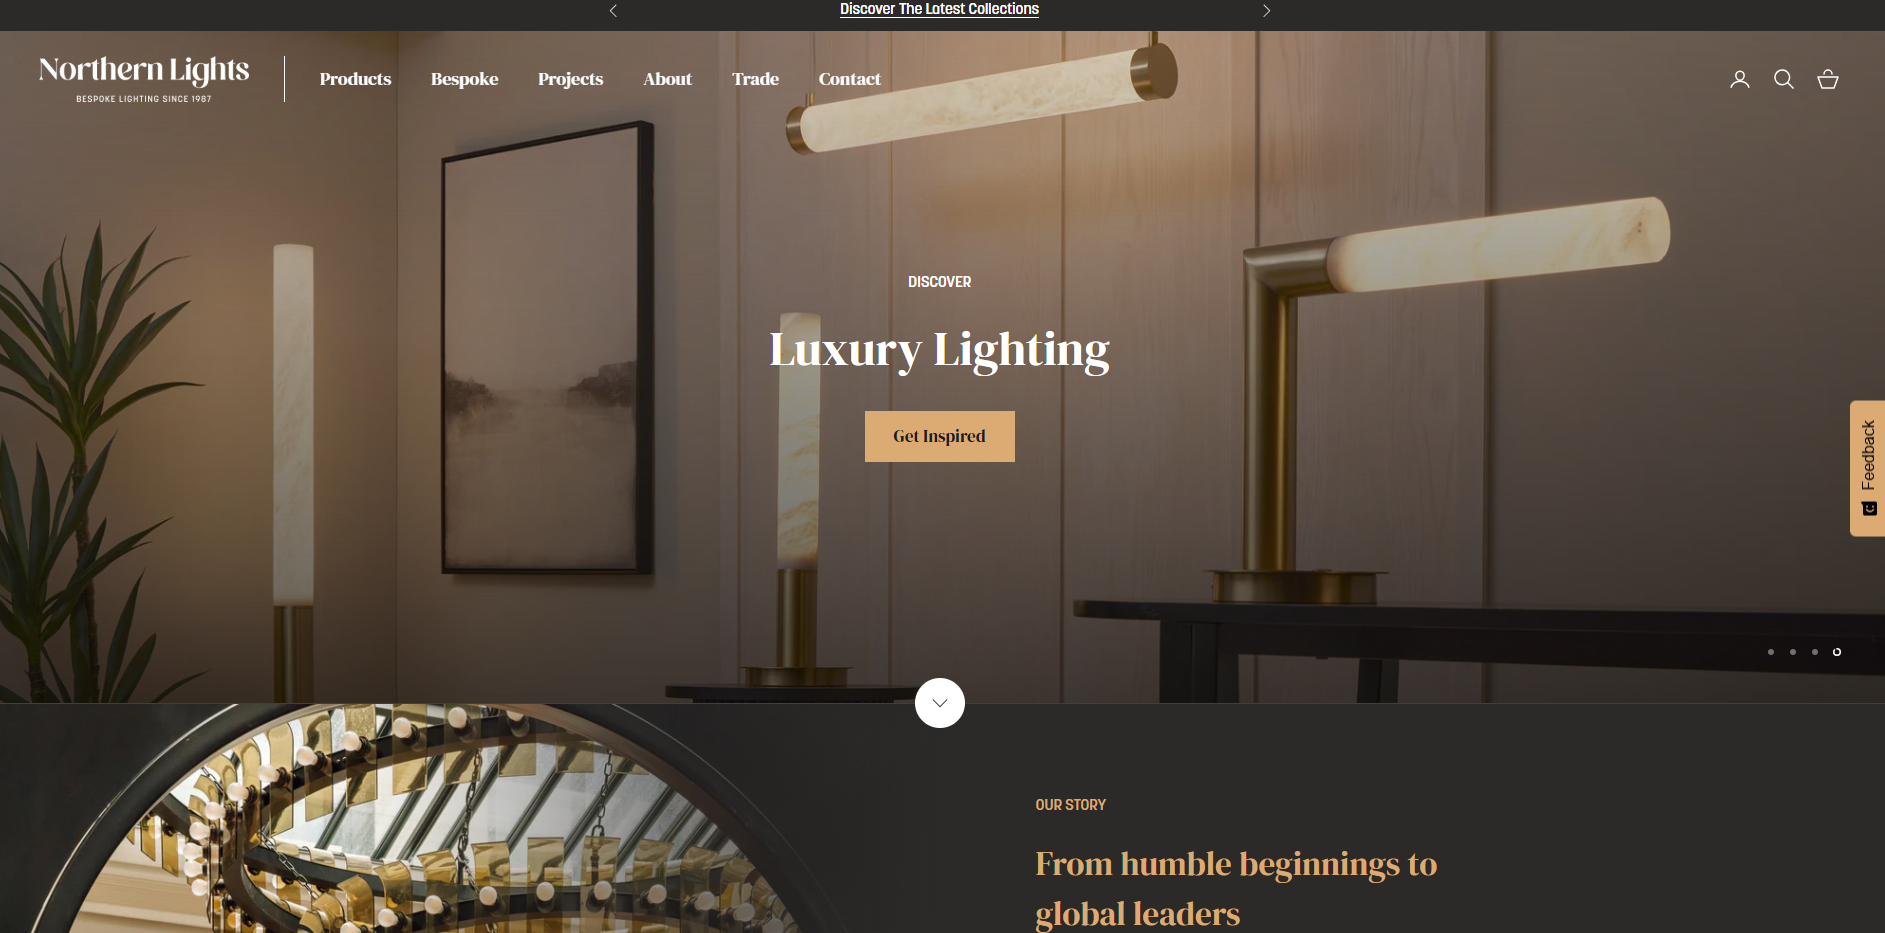Expand the Bespoke menu

coord(464,79)
